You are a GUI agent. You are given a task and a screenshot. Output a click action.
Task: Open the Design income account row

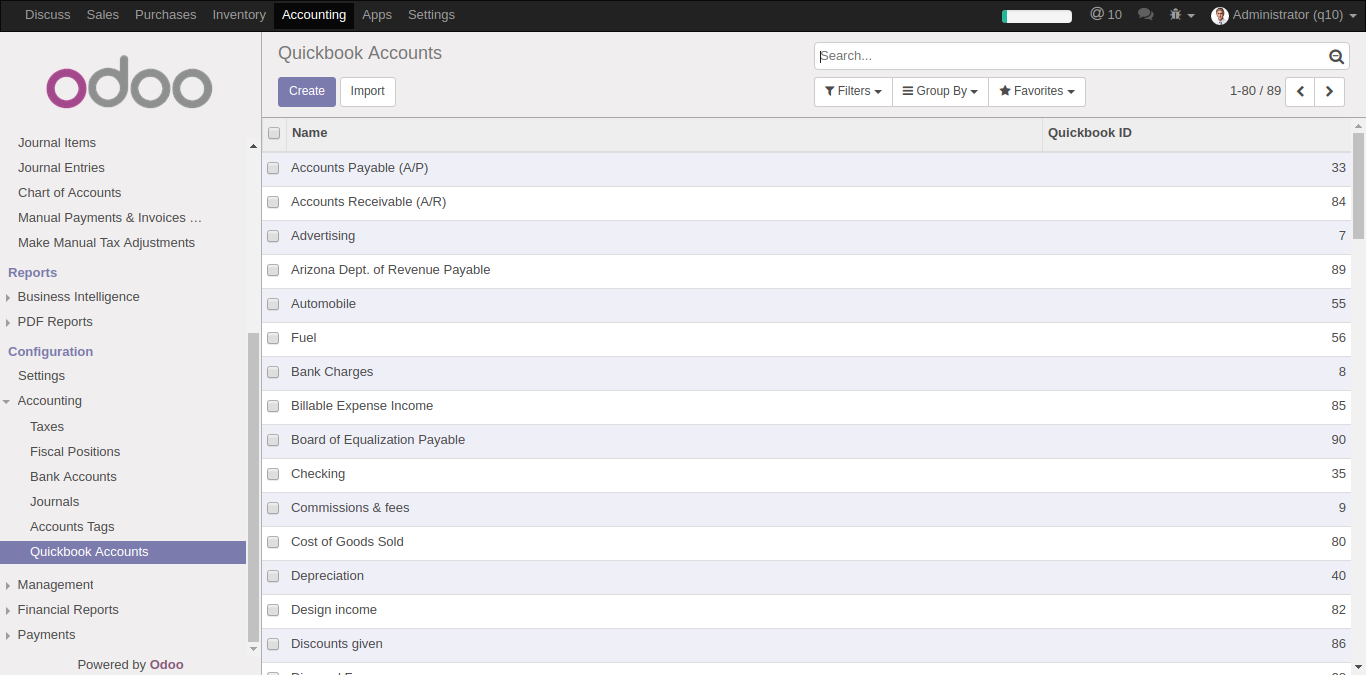click(x=806, y=610)
